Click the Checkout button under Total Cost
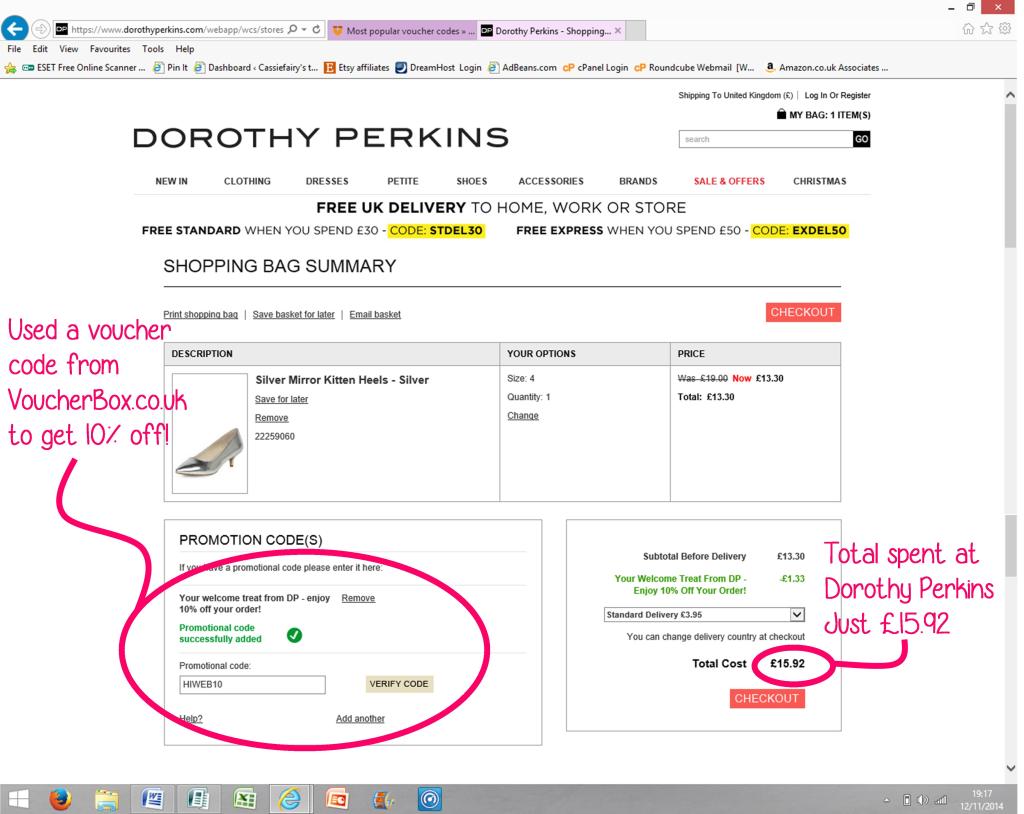 pos(767,698)
